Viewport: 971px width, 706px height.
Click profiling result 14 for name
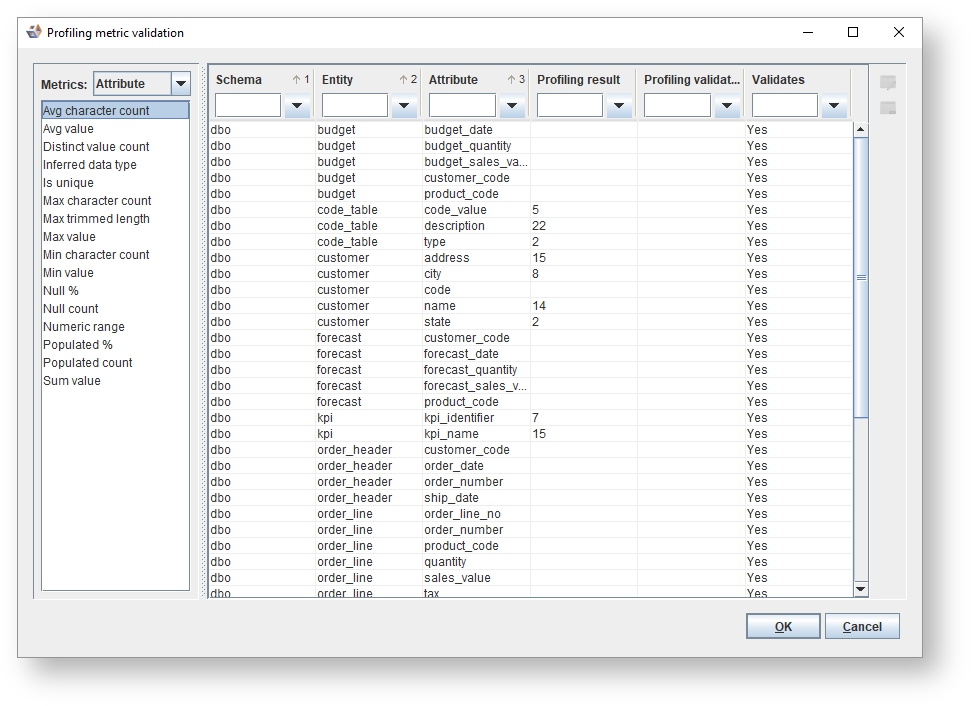(x=583, y=306)
